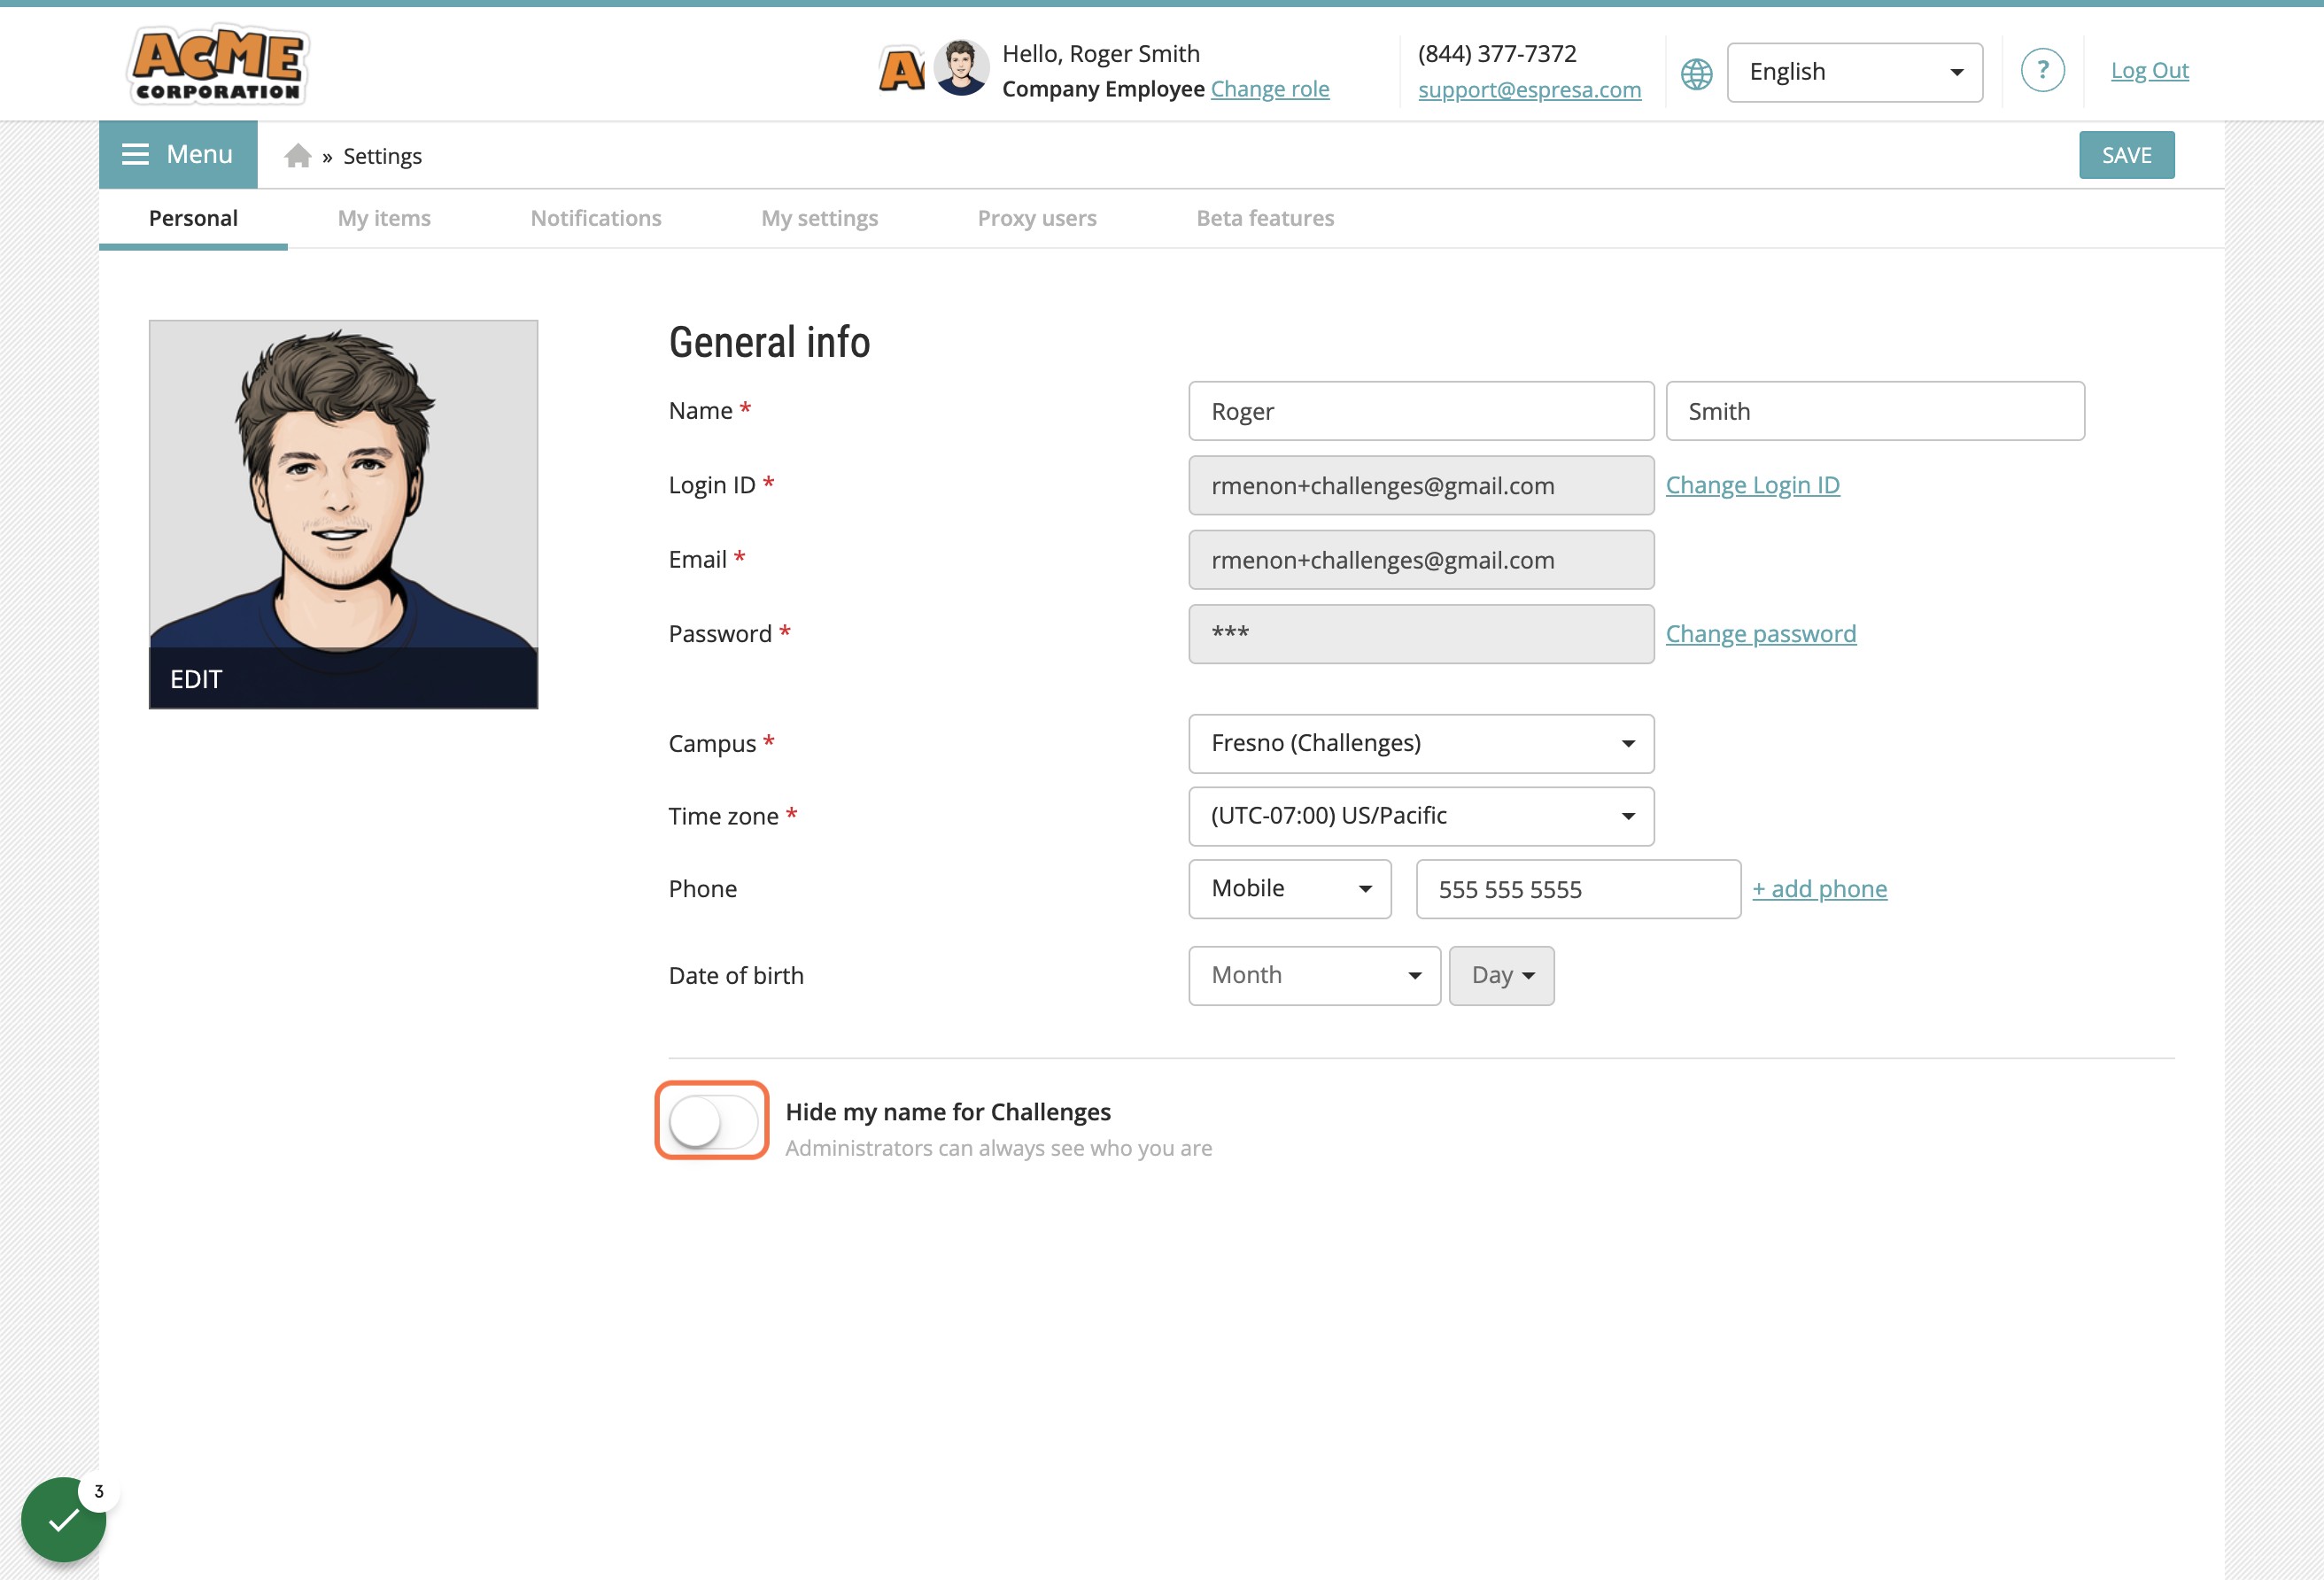The width and height of the screenshot is (2324, 1580).
Task: Click the Login ID field
Action: click(x=1420, y=485)
